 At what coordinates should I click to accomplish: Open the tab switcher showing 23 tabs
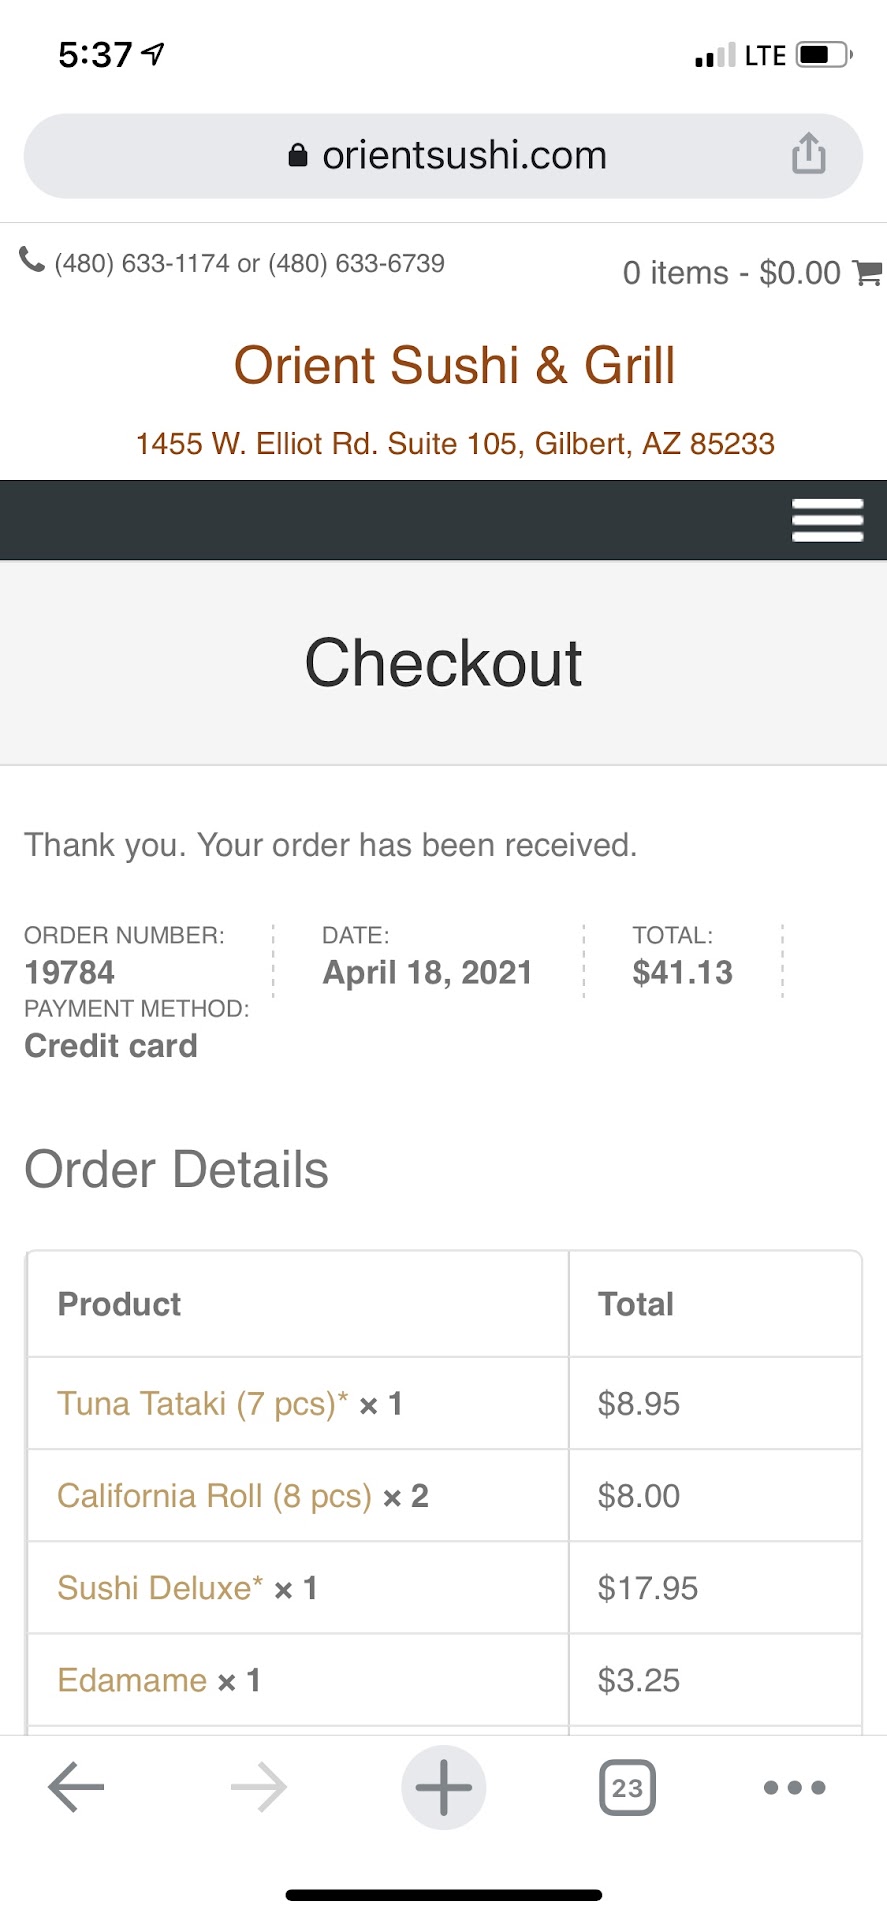(x=627, y=1787)
